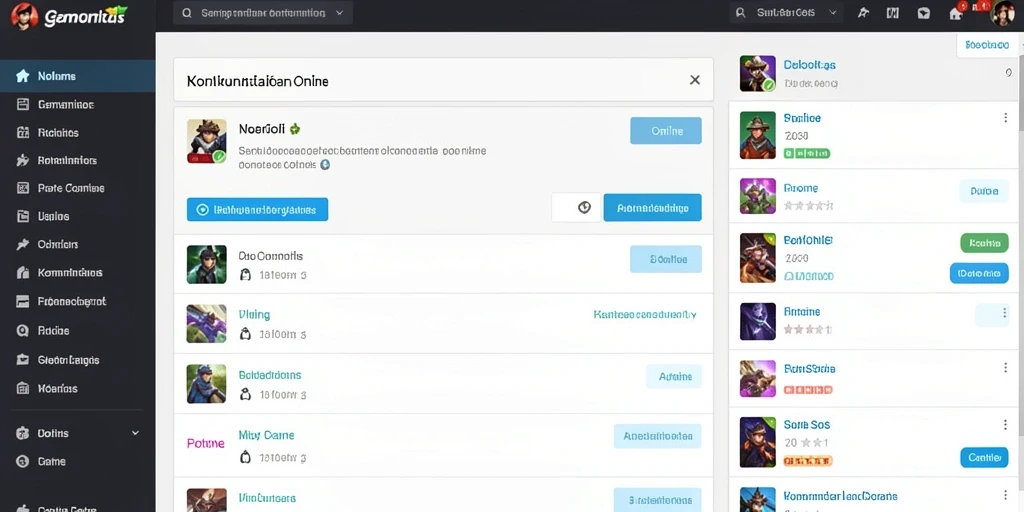Click the top right white tab button
This screenshot has height=512, width=1024.
tap(987, 45)
